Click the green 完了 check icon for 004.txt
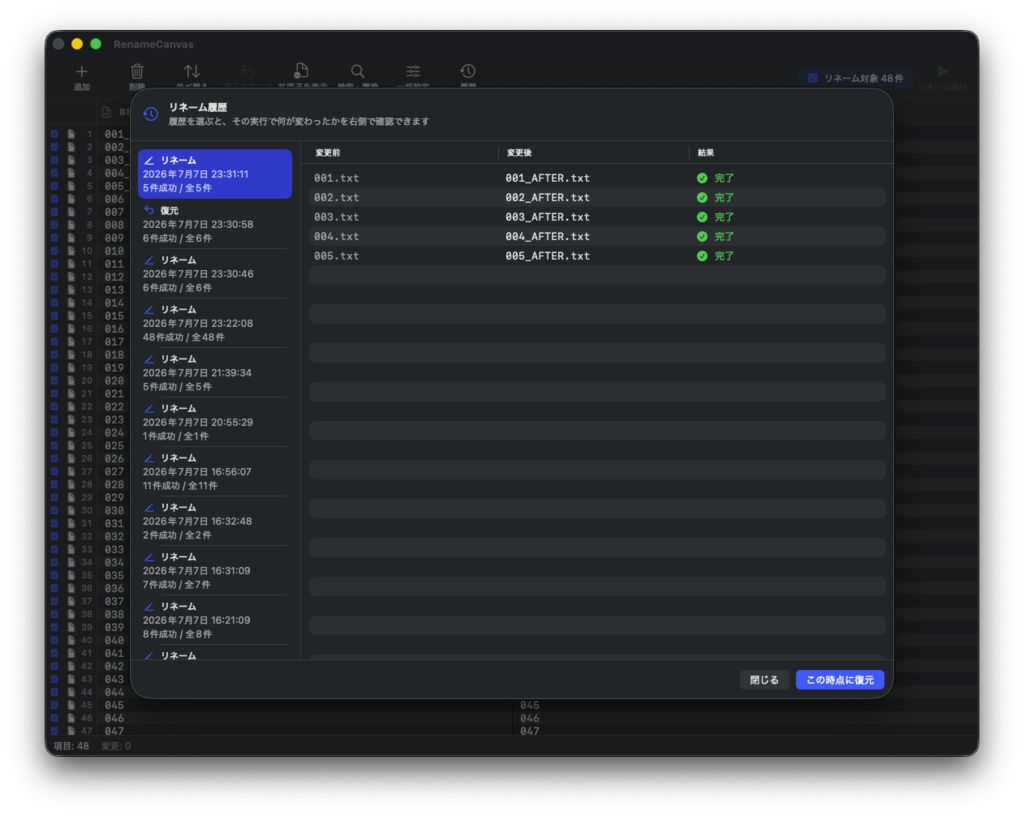 702,236
